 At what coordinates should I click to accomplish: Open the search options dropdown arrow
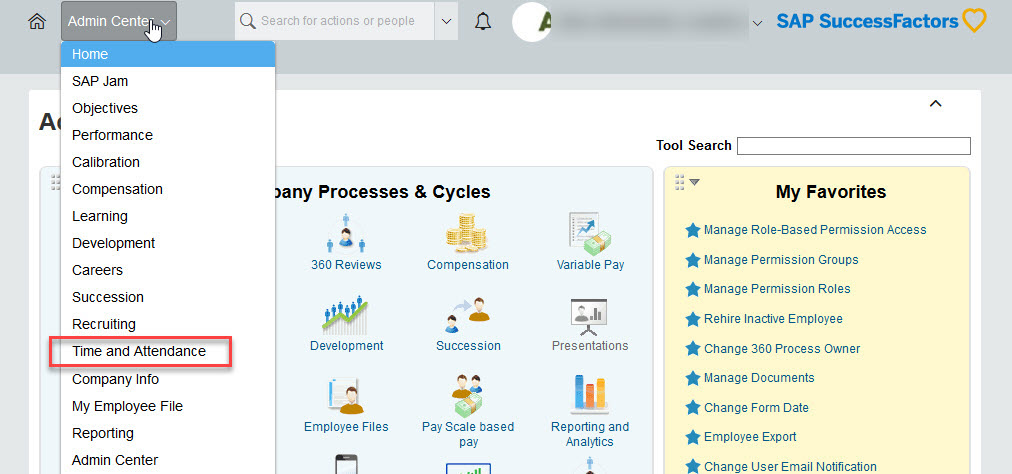pyautogui.click(x=446, y=21)
